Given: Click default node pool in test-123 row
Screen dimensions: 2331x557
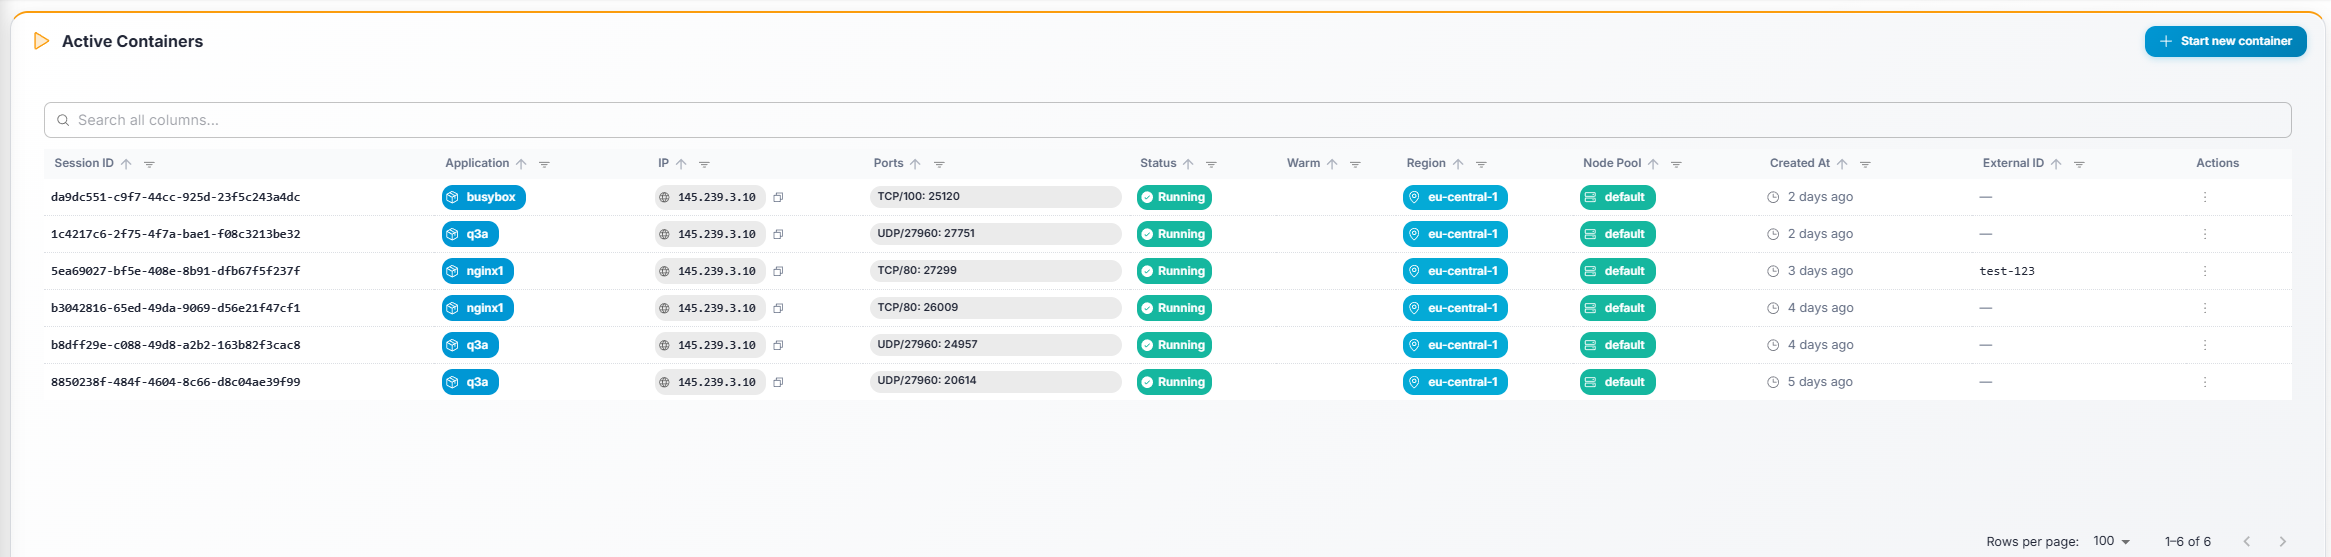Looking at the screenshot, I should click(x=1618, y=271).
